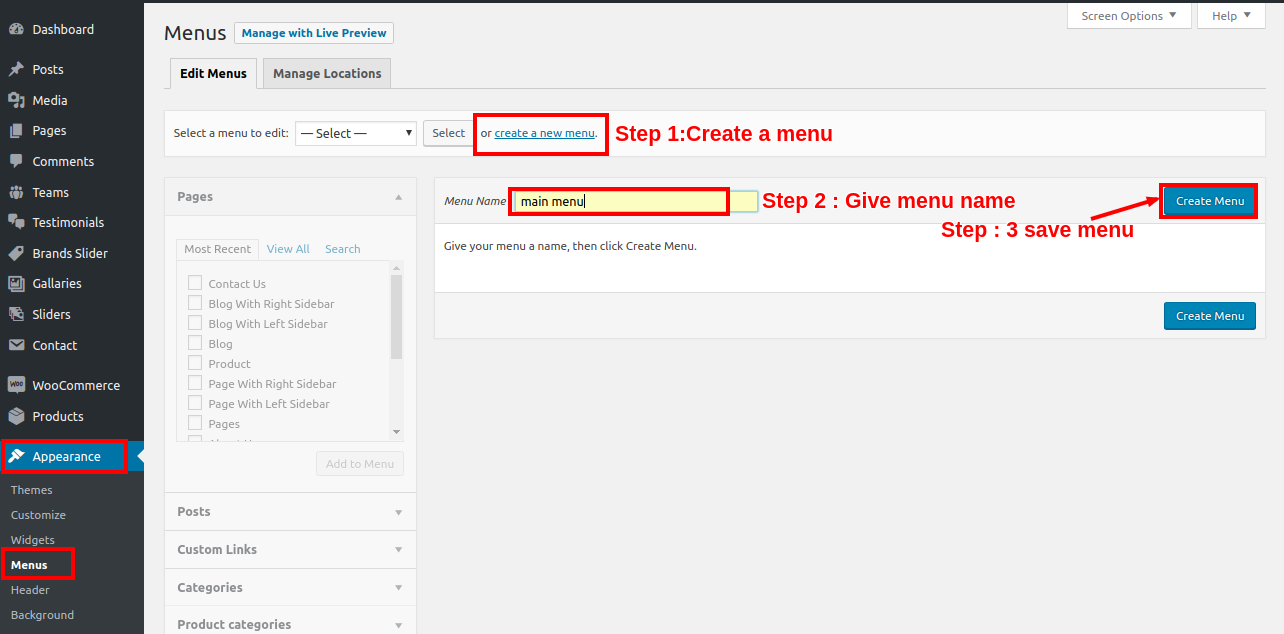Click the Comments bubble icon
Image resolution: width=1284 pixels, height=634 pixels.
pyautogui.click(x=16, y=161)
